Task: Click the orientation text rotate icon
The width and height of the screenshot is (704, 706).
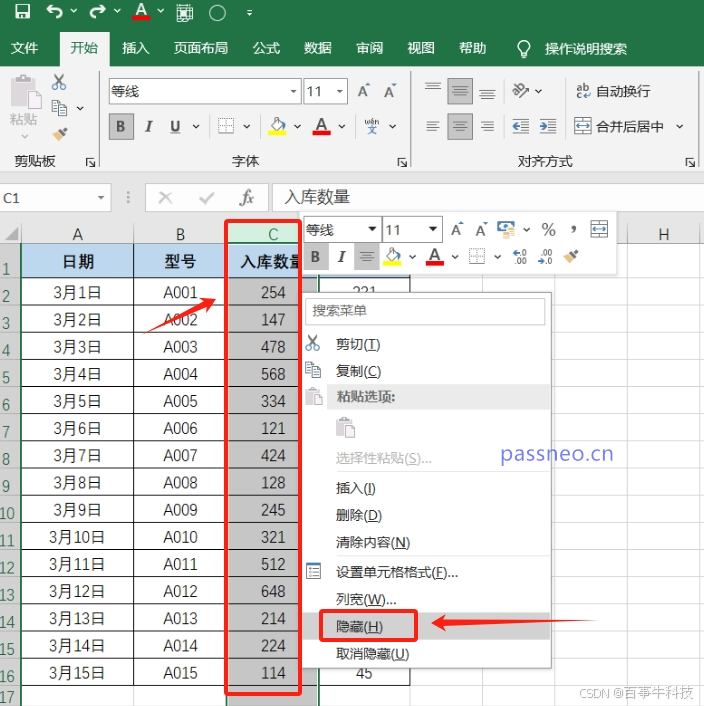Action: coord(521,91)
